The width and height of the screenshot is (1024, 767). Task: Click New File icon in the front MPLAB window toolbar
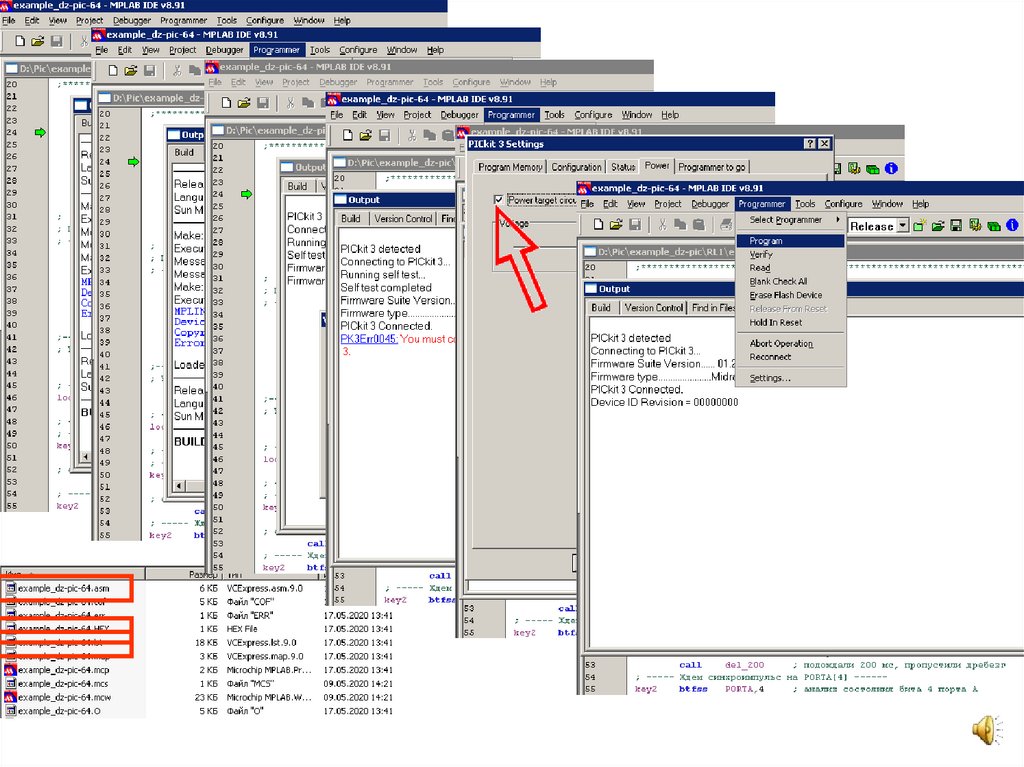pos(598,225)
